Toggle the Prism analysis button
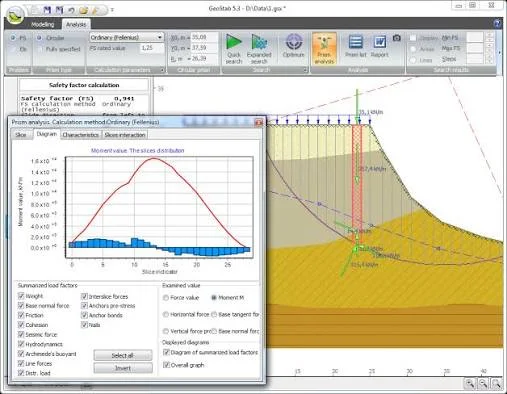 click(x=324, y=49)
